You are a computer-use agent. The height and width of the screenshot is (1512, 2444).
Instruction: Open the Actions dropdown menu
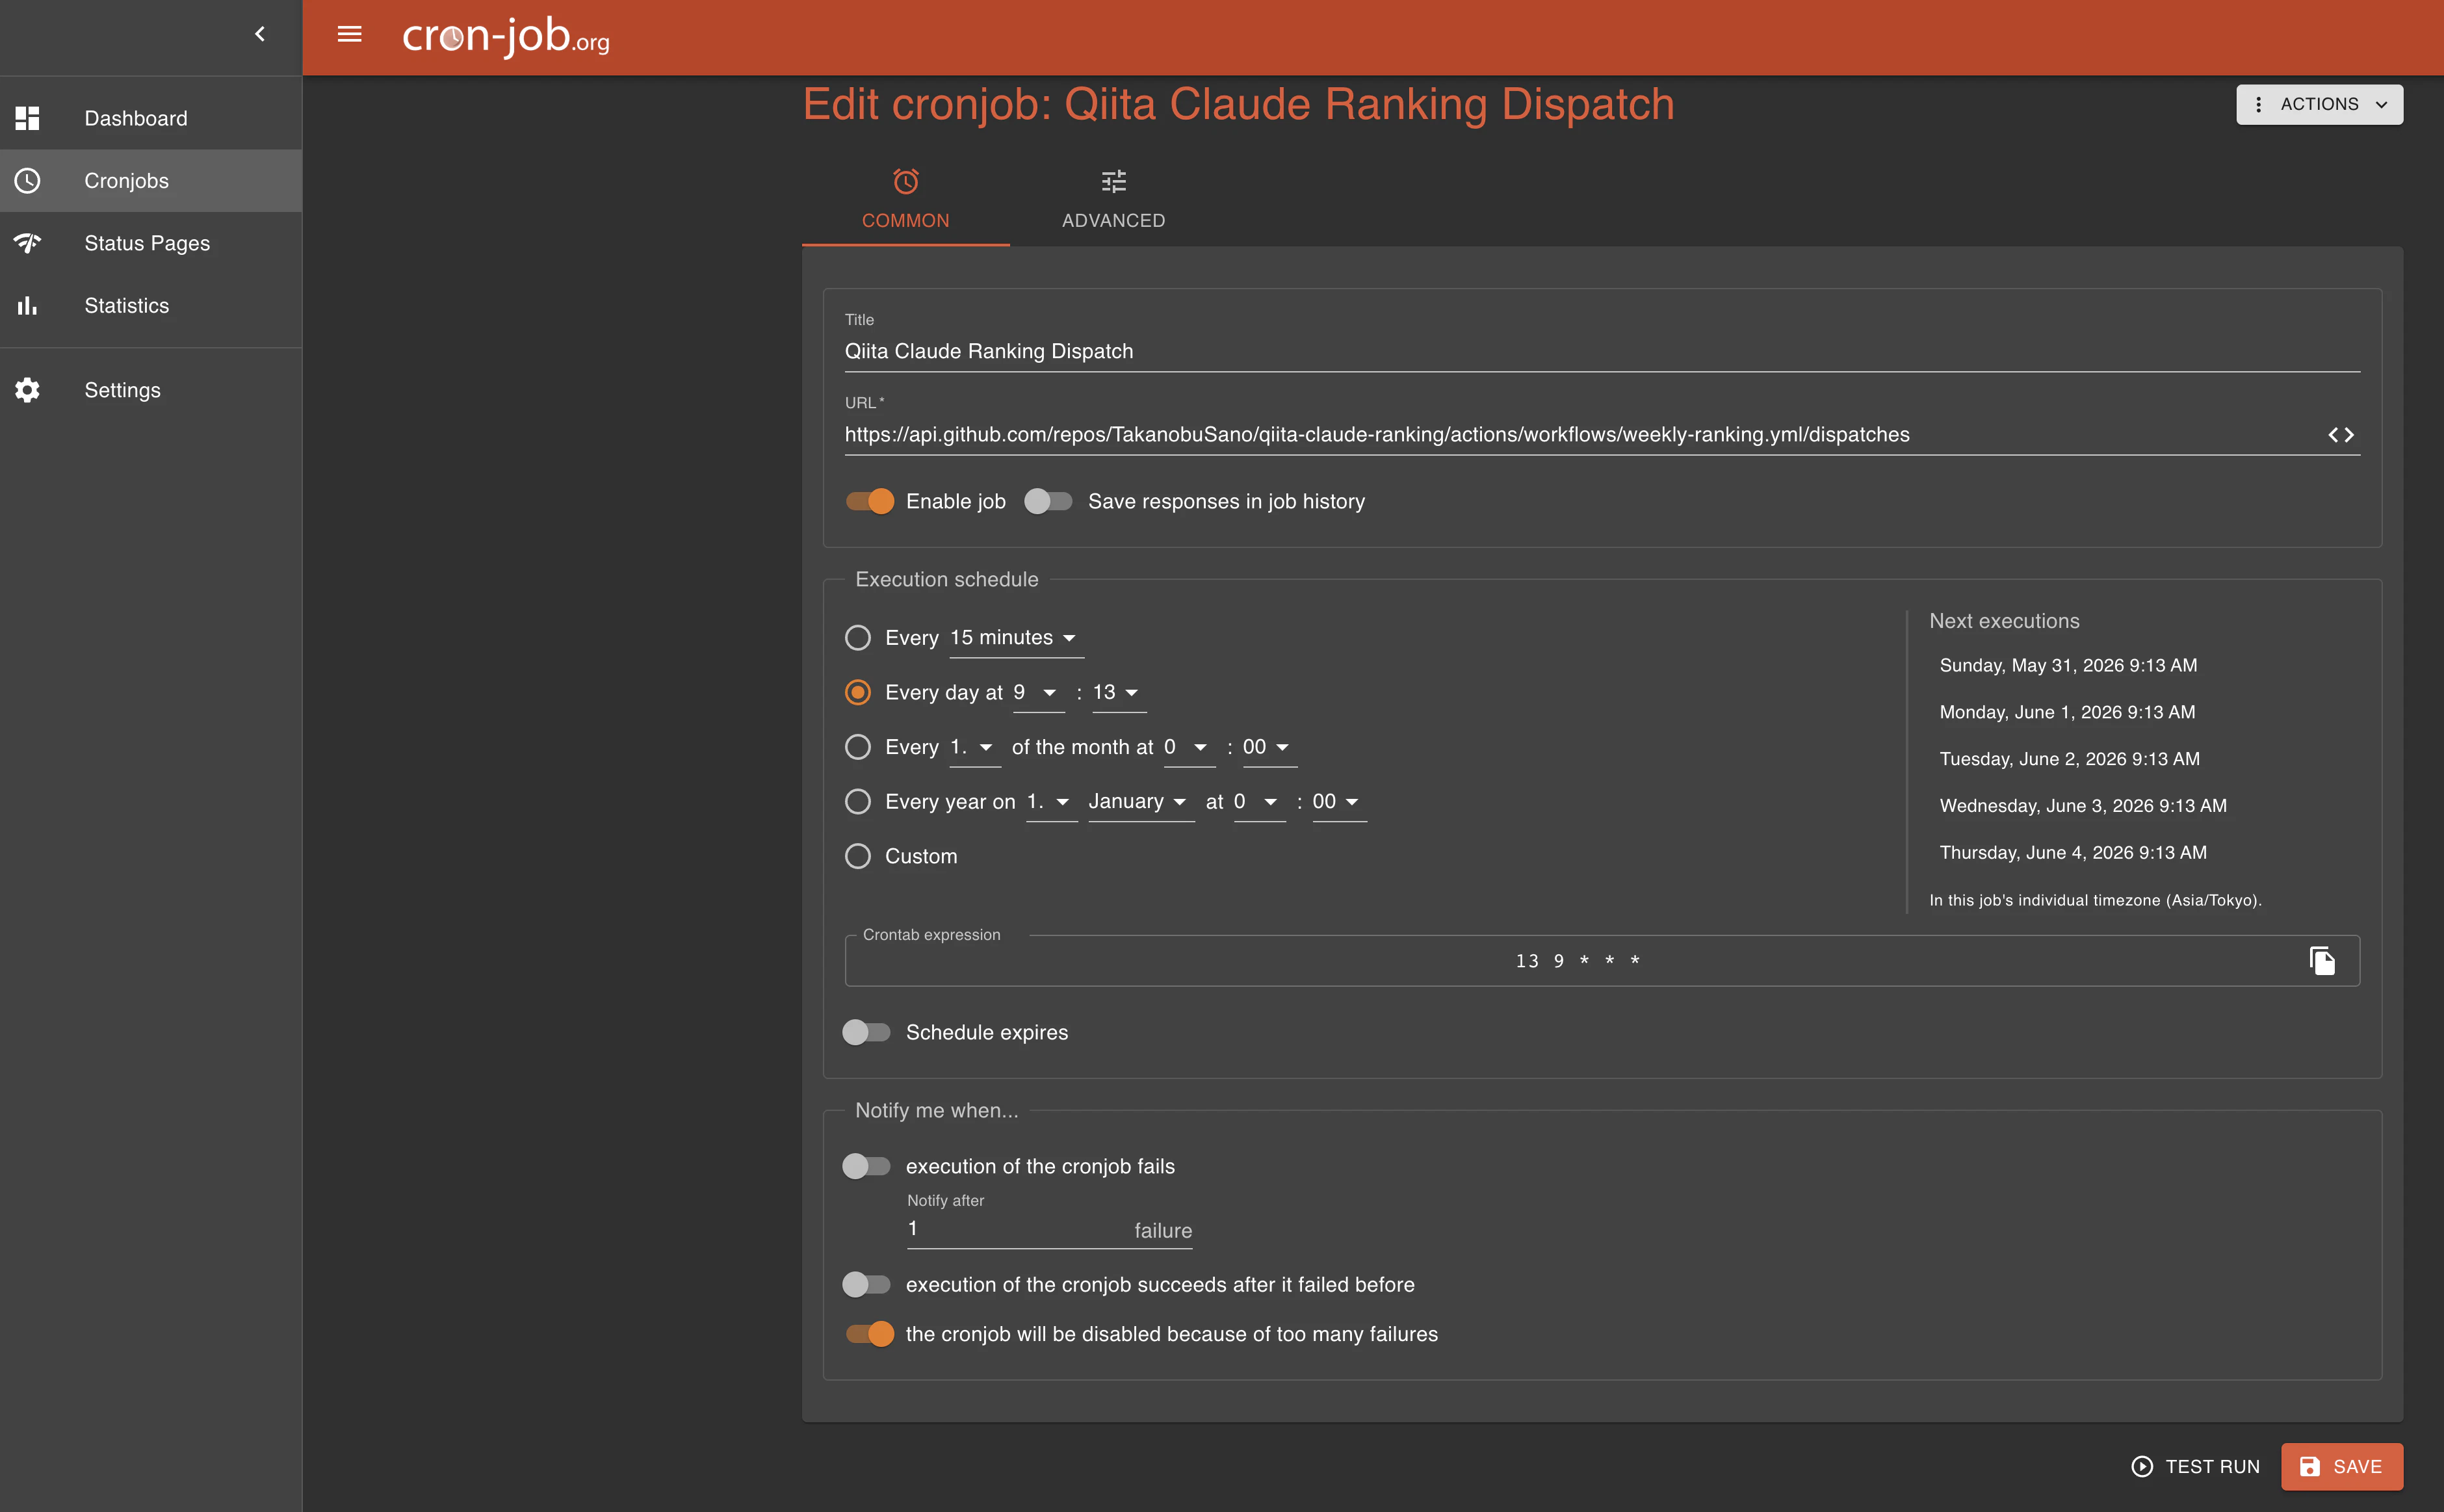[x=2320, y=104]
